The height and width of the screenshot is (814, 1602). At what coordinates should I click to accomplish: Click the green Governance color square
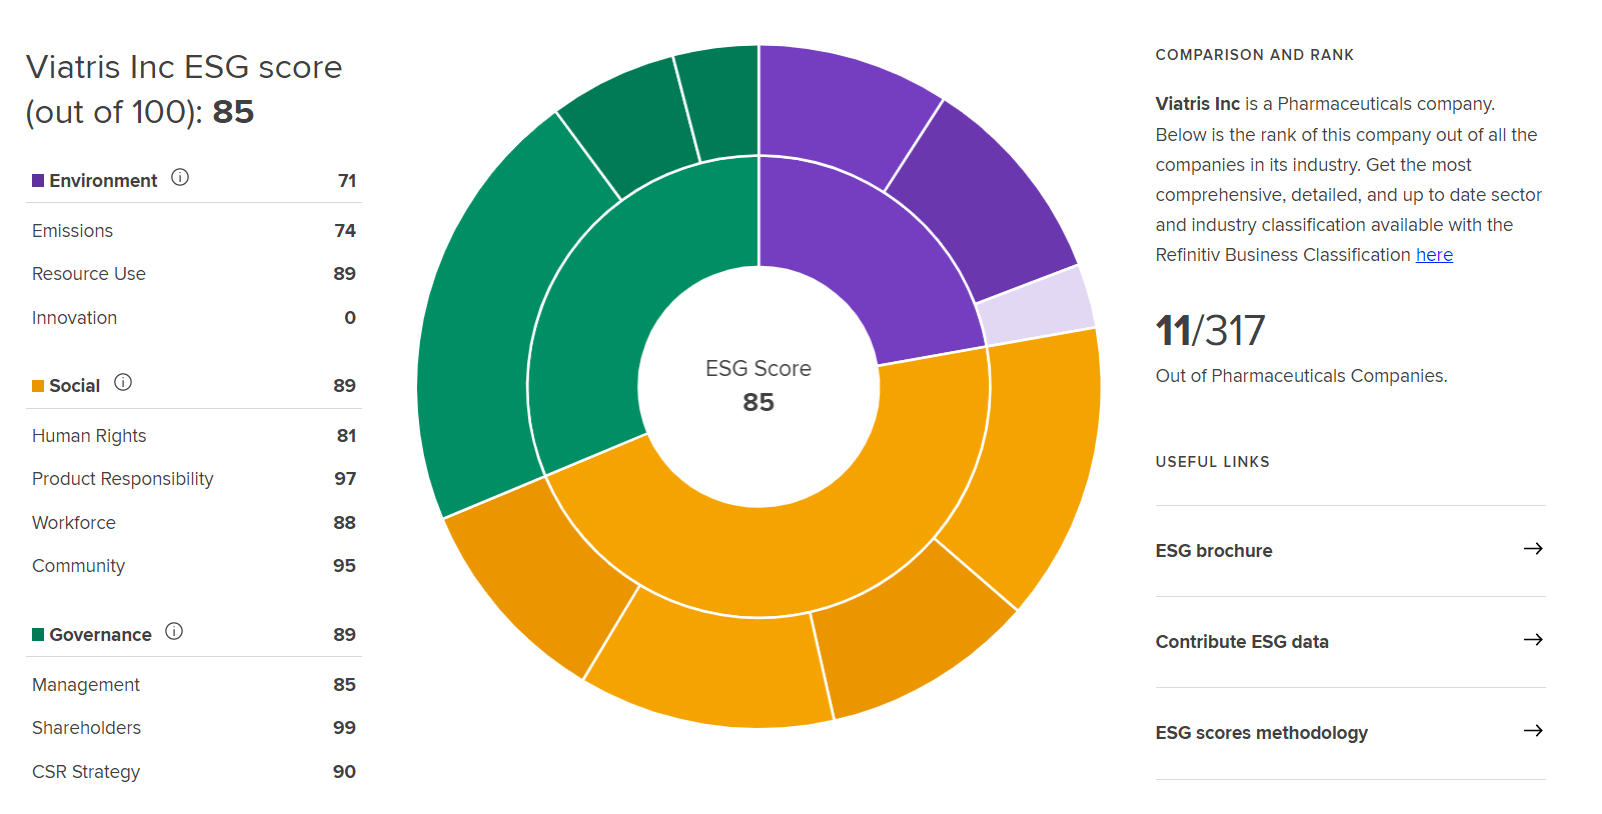(38, 635)
